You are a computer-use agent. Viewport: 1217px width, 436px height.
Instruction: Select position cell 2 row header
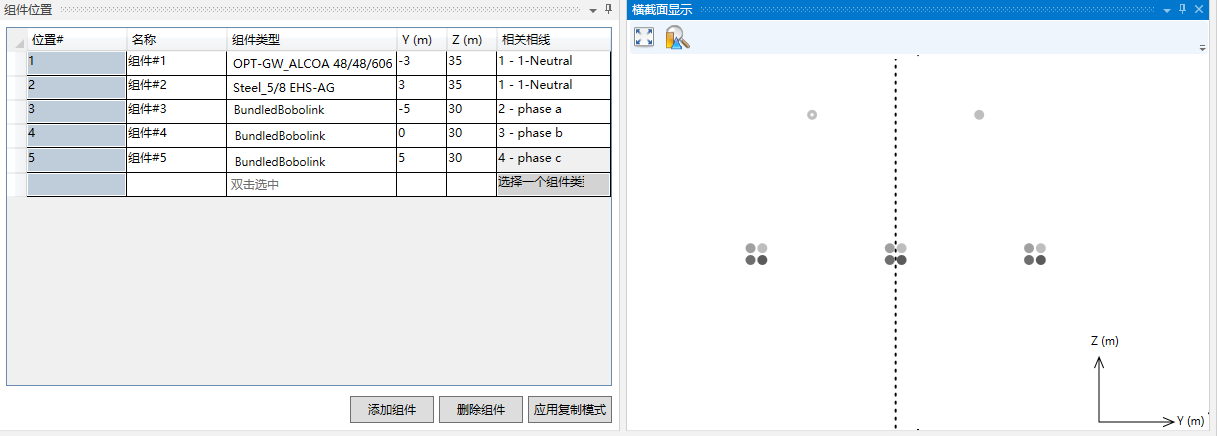[77, 87]
